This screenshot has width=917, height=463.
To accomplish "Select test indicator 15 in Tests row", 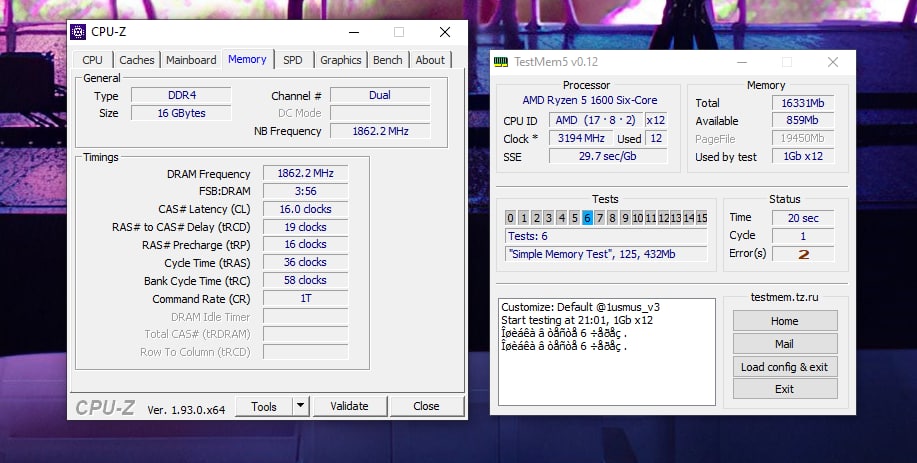I will pos(701,218).
